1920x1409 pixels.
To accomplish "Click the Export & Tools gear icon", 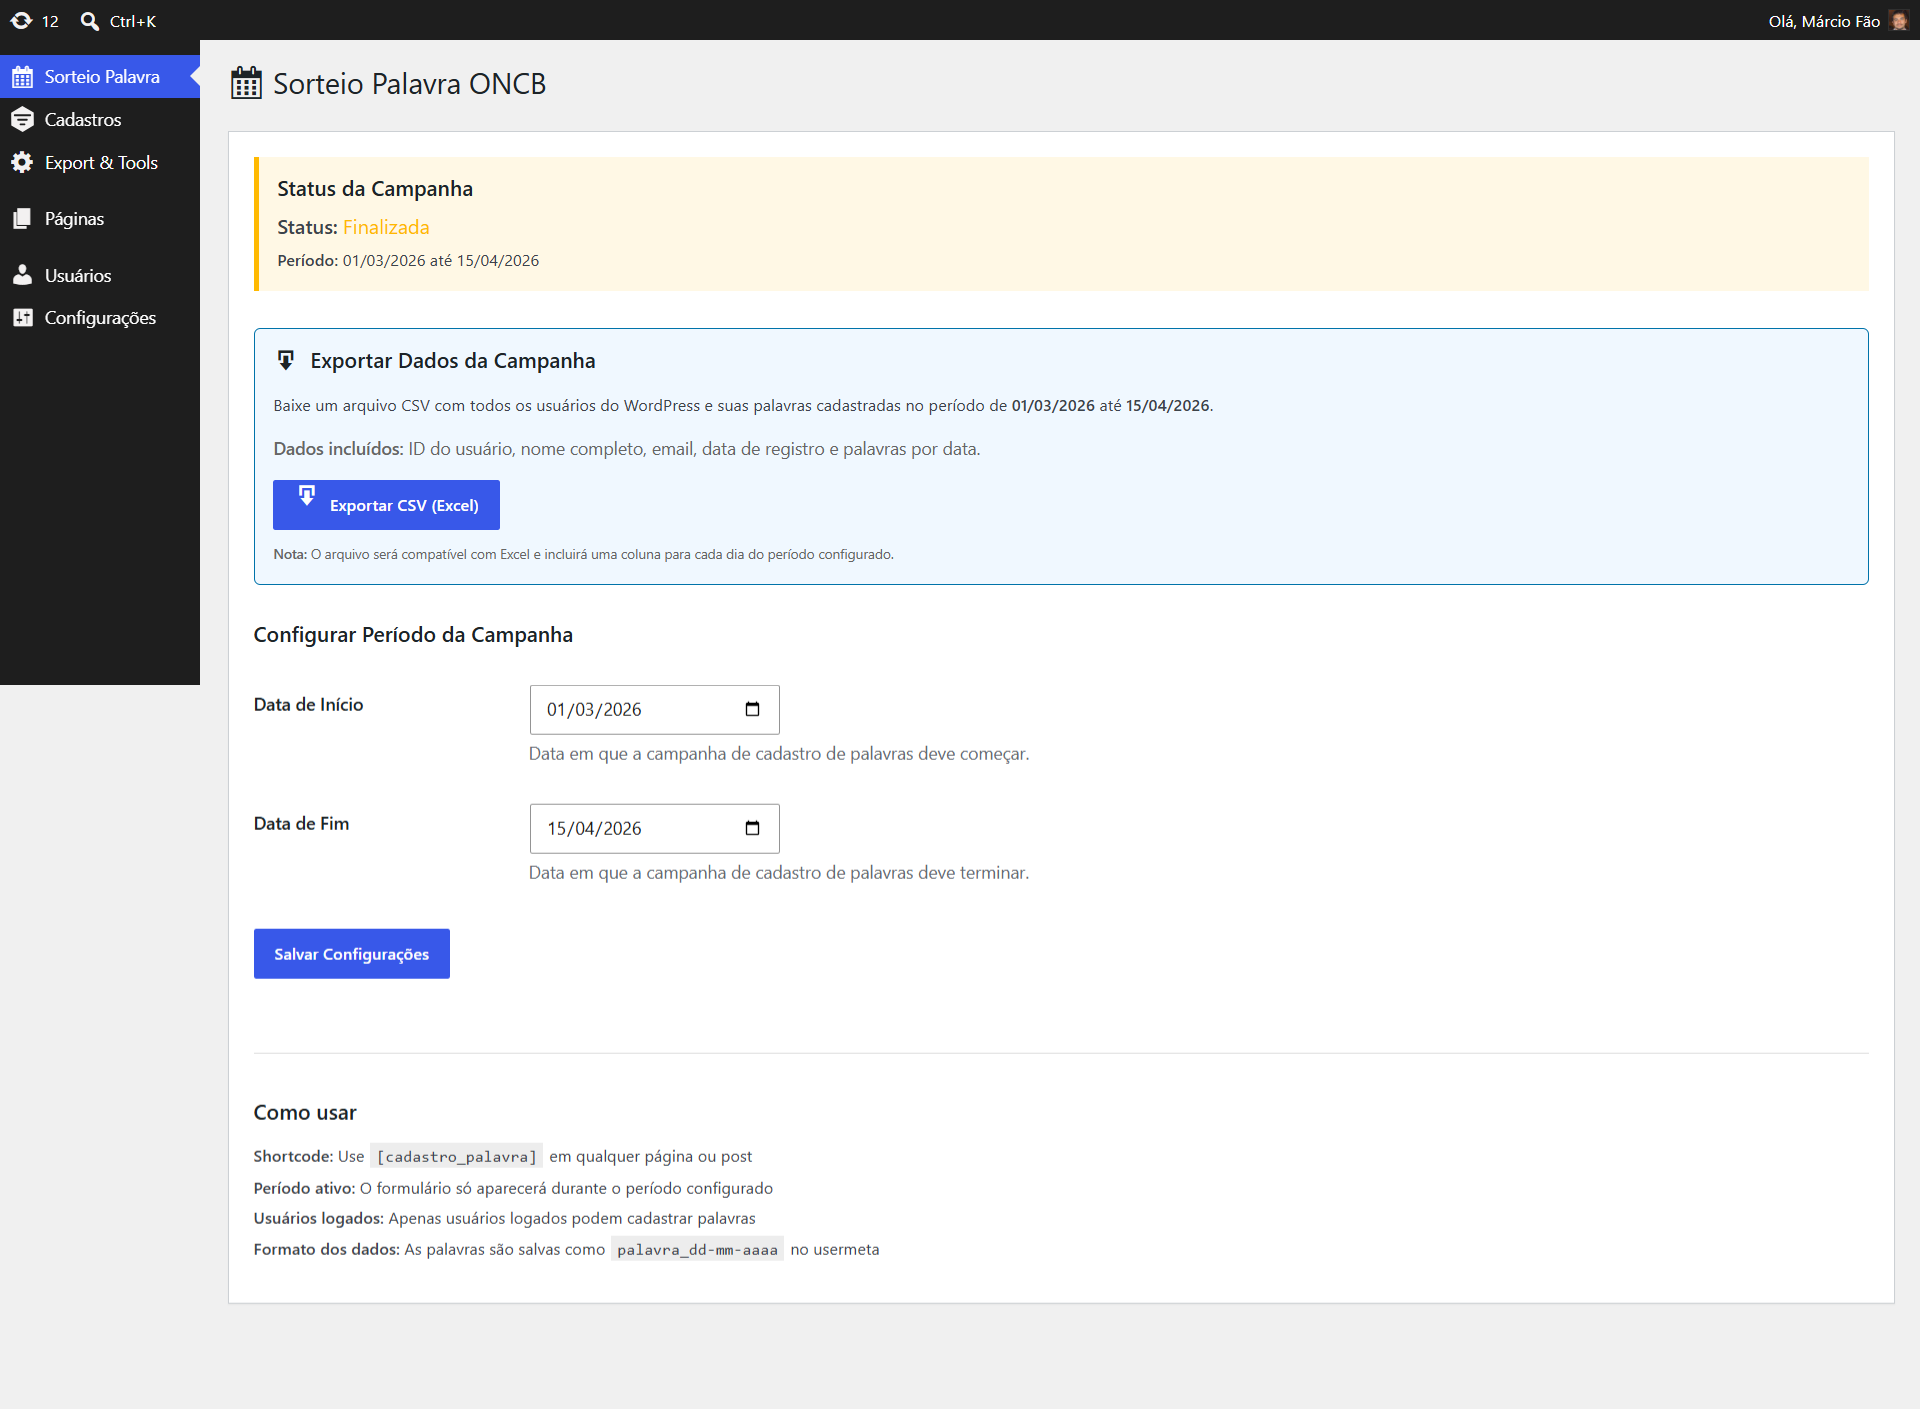I will pos(22,162).
